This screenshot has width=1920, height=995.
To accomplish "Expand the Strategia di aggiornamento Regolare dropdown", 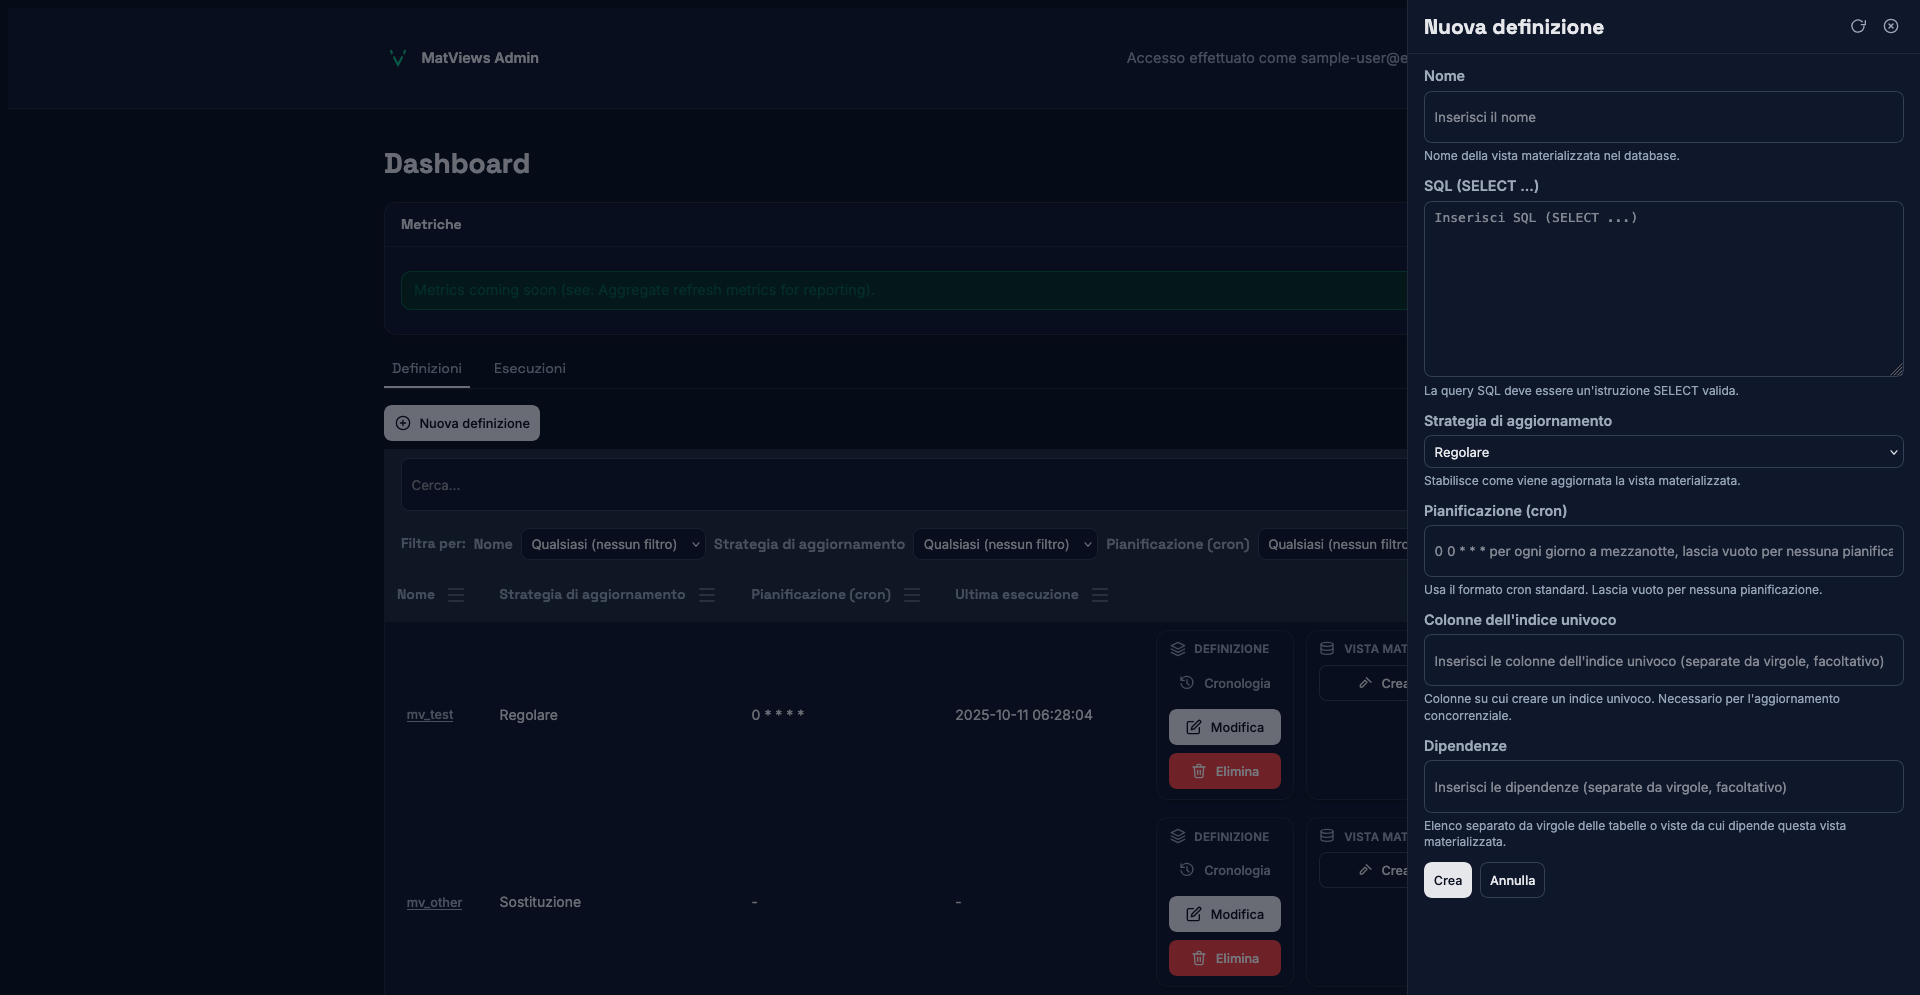I will tap(1662, 452).
